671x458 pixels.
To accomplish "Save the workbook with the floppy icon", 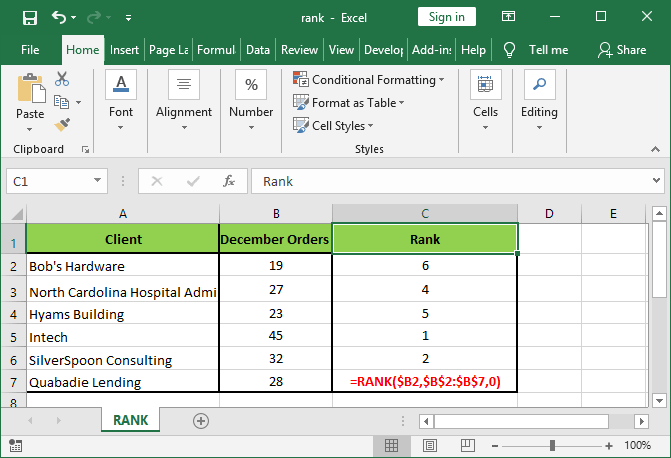I will pyautogui.click(x=30, y=18).
